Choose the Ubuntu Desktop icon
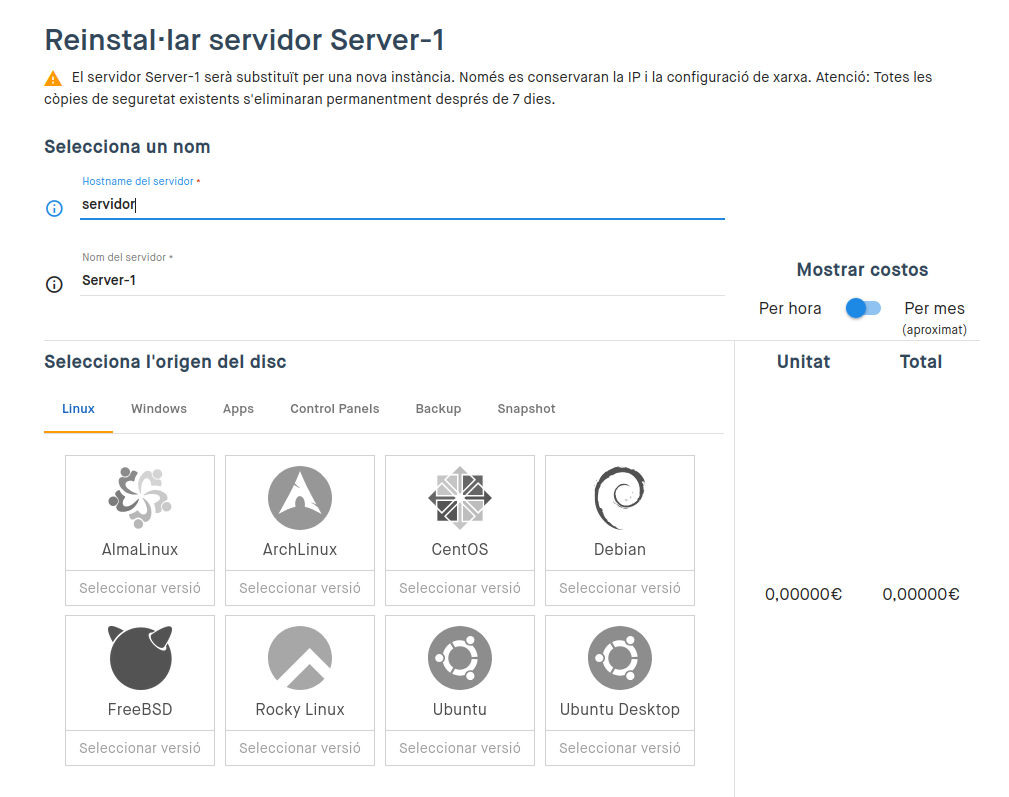 coord(620,658)
